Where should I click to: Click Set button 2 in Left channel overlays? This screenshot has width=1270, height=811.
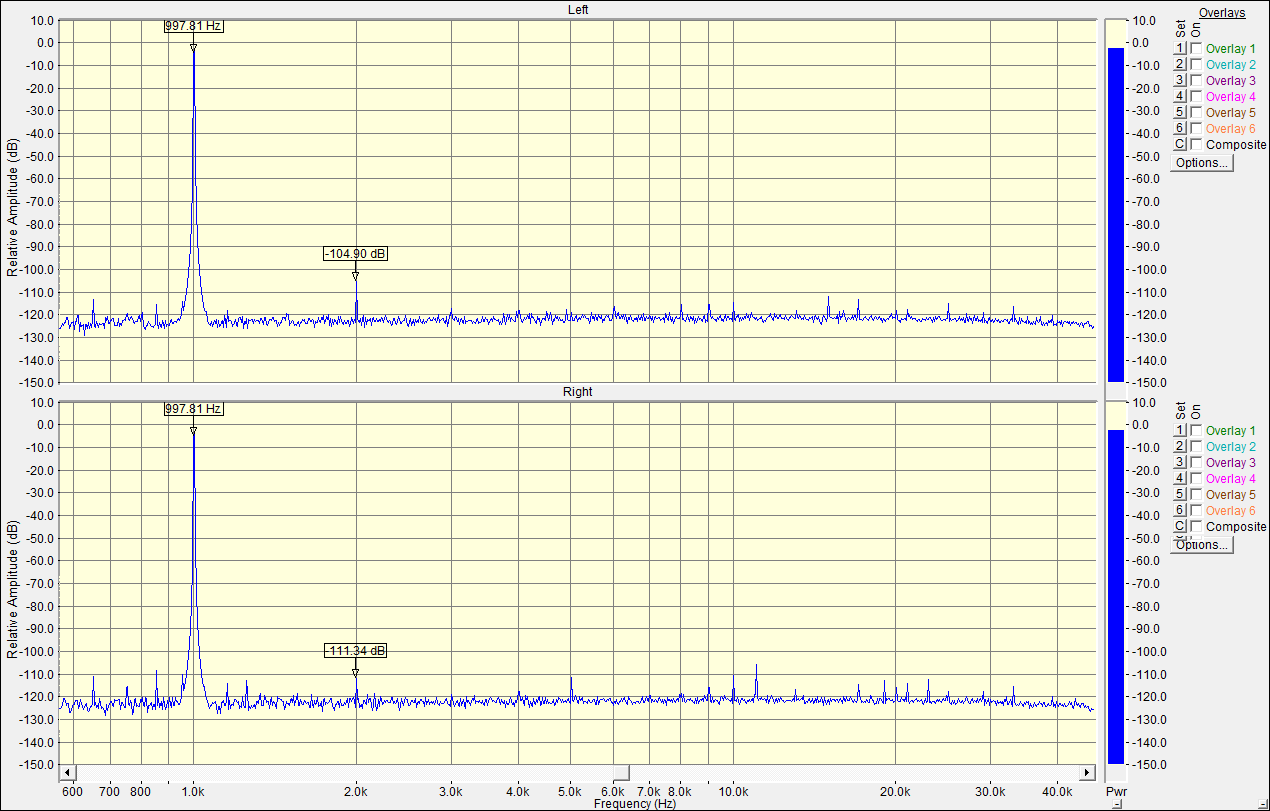pyautogui.click(x=1180, y=64)
